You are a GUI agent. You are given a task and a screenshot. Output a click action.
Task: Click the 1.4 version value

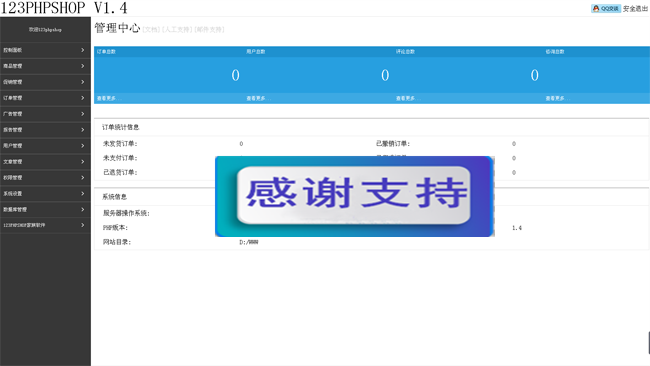point(517,228)
